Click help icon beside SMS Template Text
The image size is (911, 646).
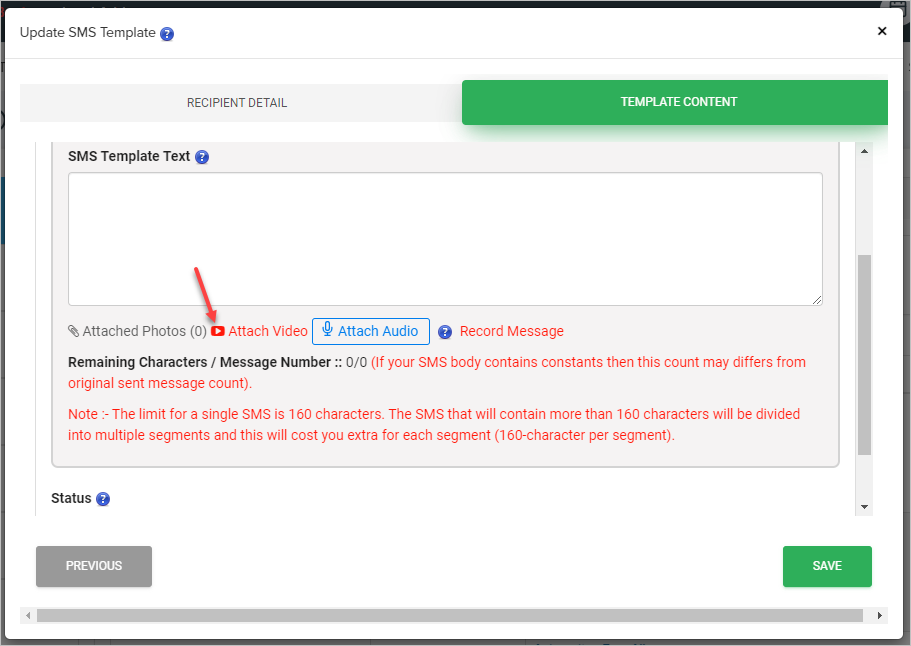pyautogui.click(x=202, y=157)
